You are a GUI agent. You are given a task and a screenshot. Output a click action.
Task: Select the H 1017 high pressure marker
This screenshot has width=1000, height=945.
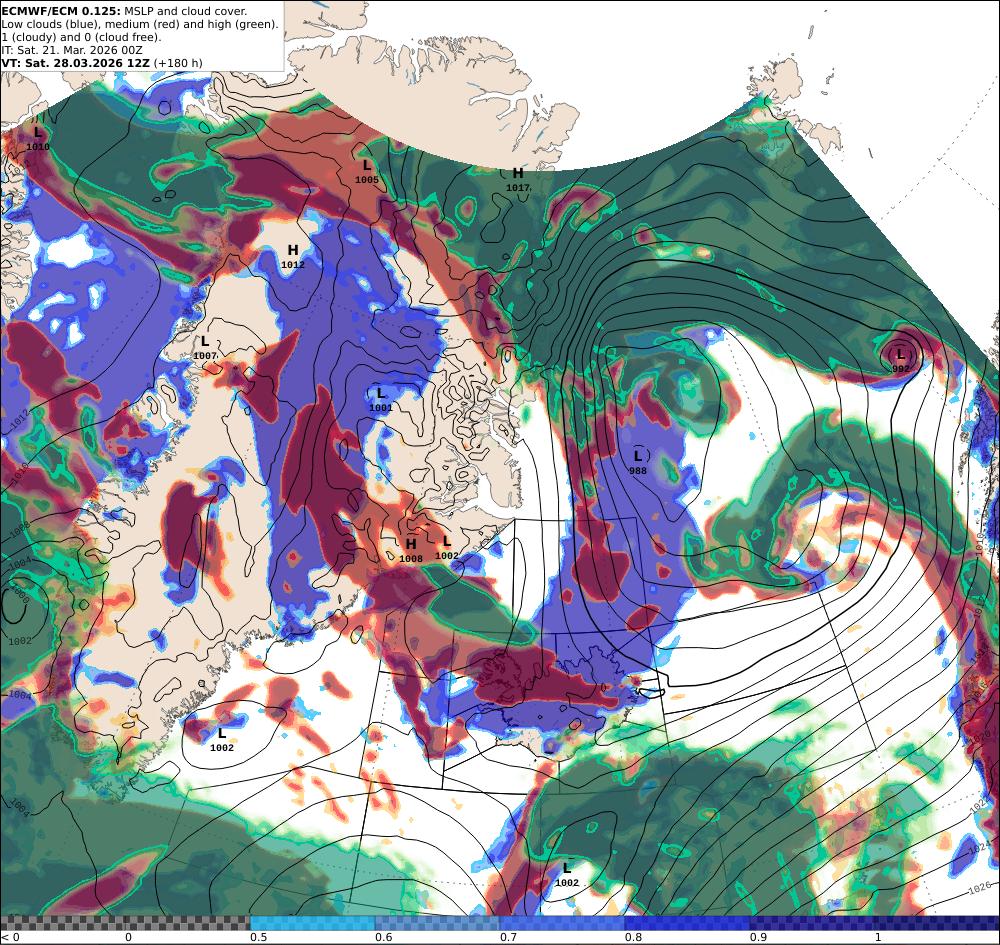coord(518,180)
